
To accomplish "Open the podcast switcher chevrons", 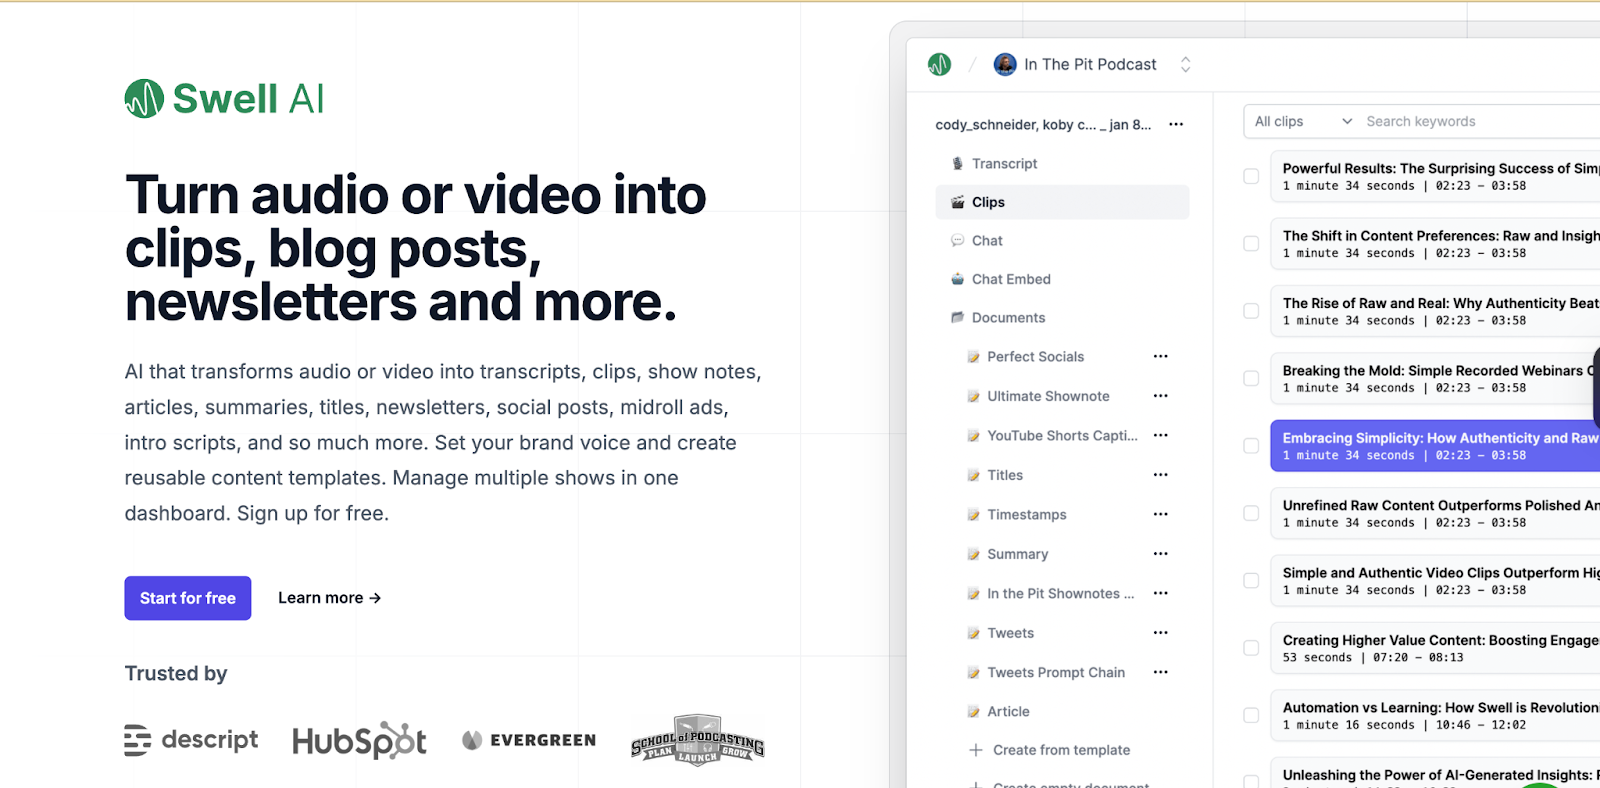I will click(1185, 64).
